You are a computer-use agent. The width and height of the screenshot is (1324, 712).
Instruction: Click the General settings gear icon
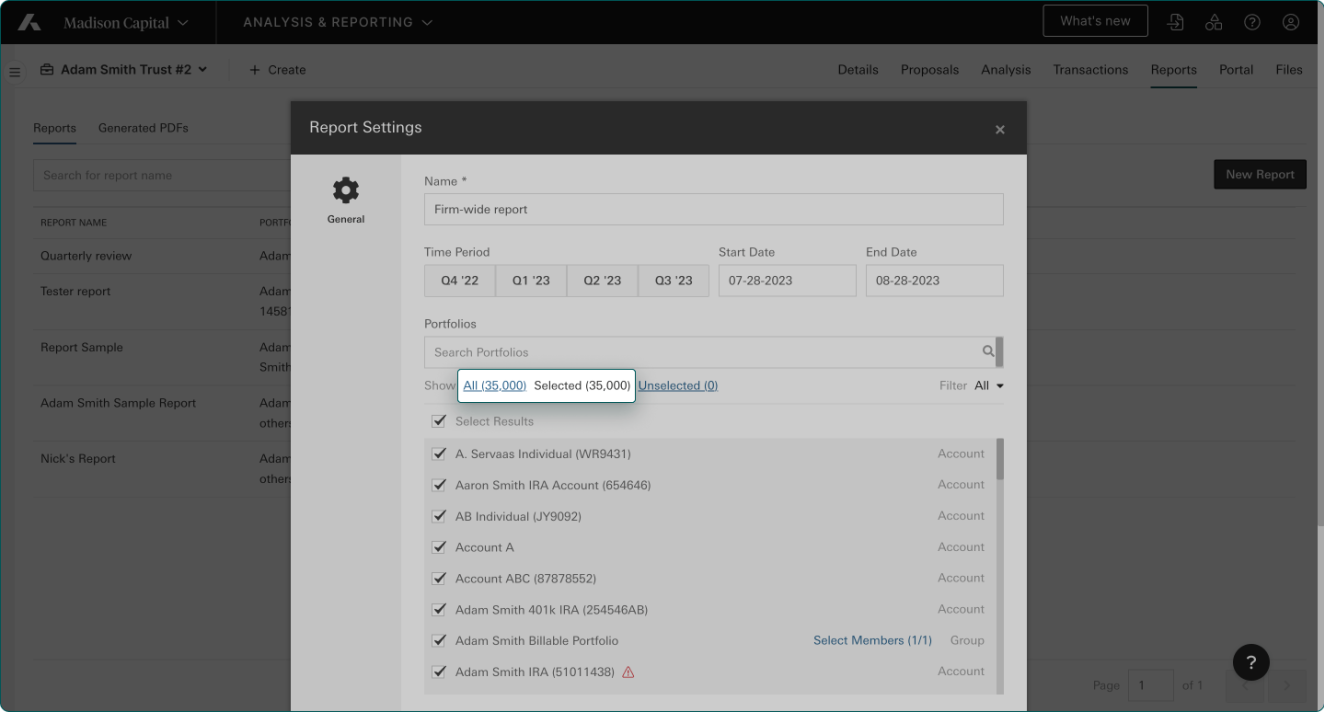pos(345,190)
